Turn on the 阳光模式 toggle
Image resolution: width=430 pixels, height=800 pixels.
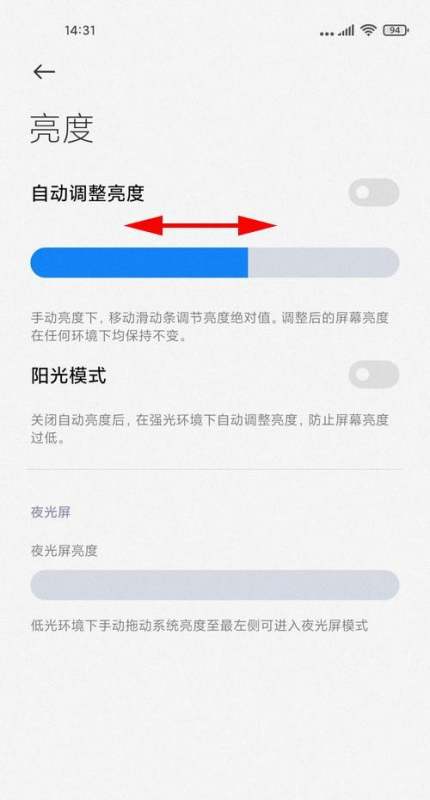(373, 374)
